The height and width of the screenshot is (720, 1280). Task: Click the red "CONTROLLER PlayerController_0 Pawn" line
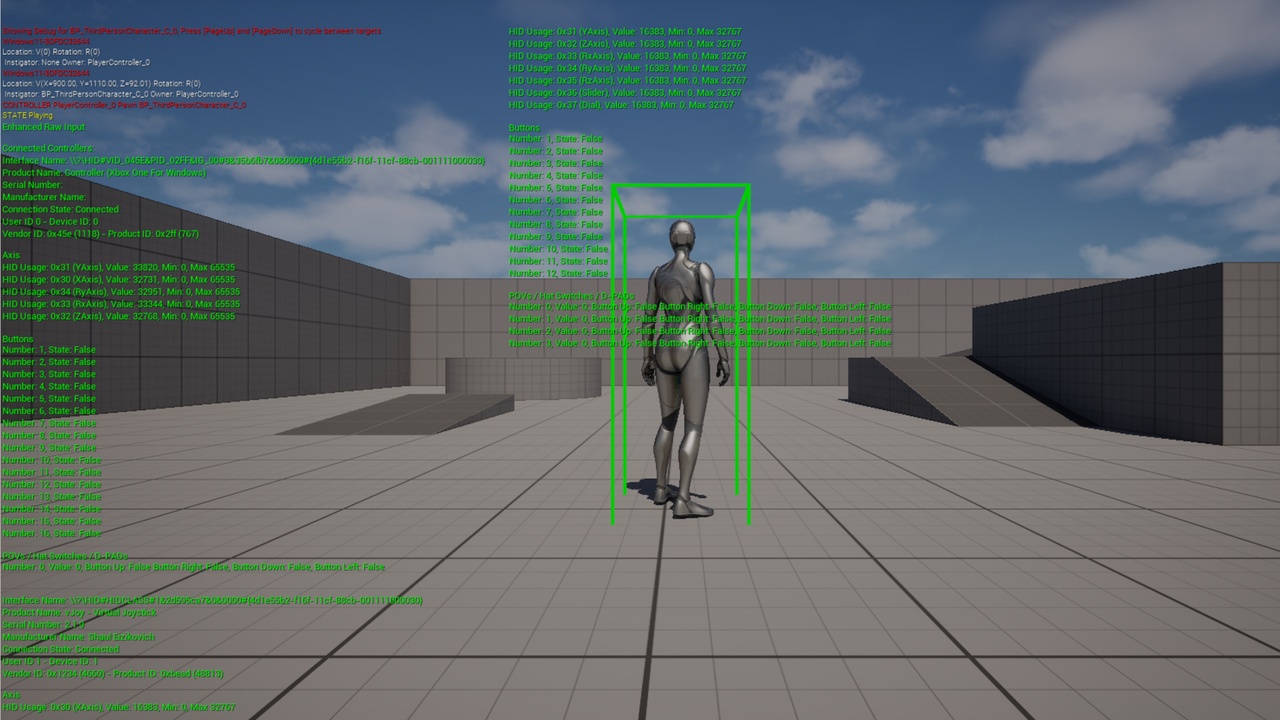click(x=124, y=105)
